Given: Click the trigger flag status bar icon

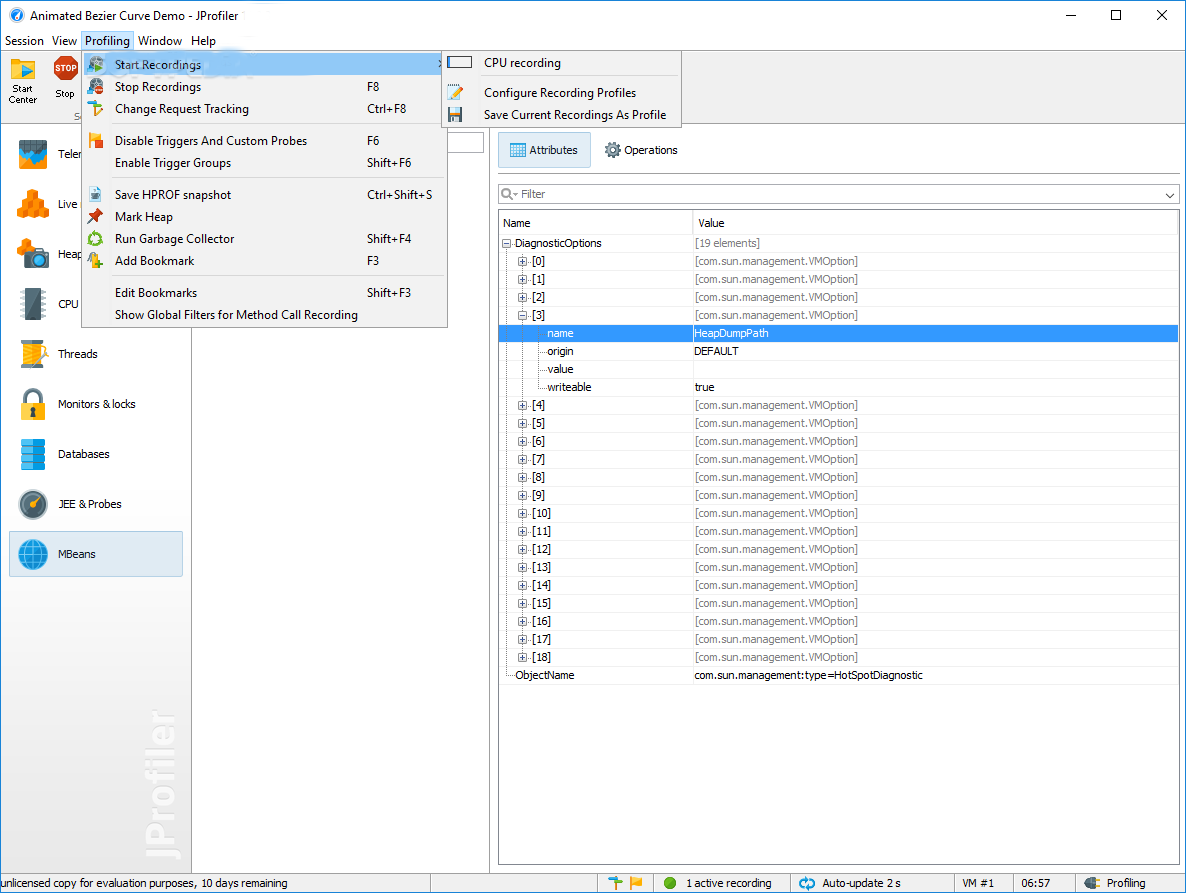Looking at the screenshot, I should pyautogui.click(x=636, y=882).
